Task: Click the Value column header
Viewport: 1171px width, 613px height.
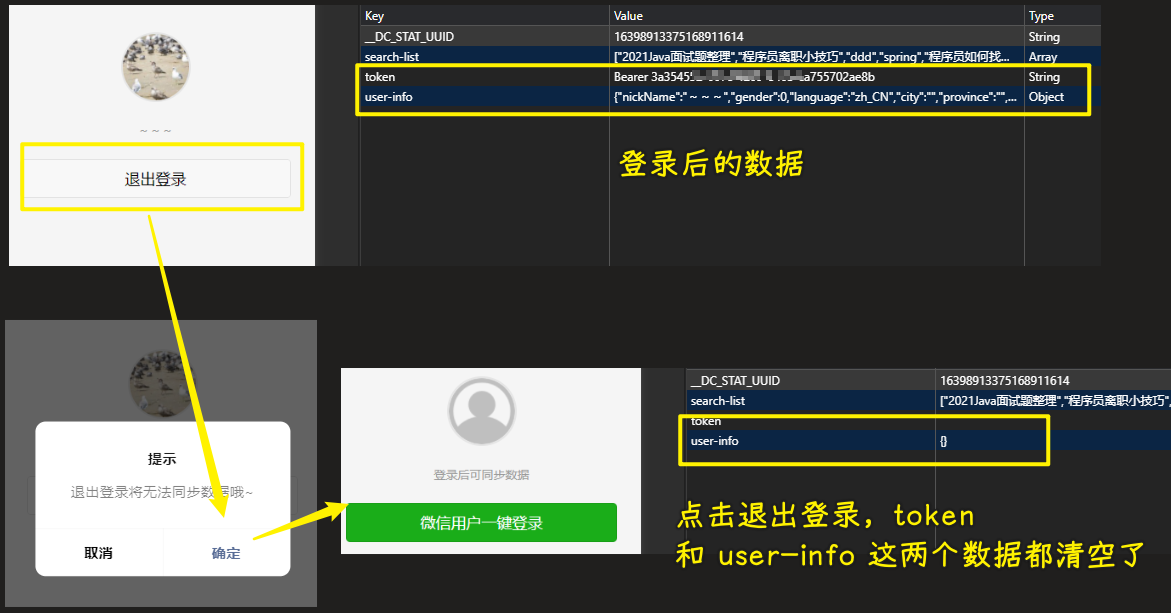Action: (629, 16)
